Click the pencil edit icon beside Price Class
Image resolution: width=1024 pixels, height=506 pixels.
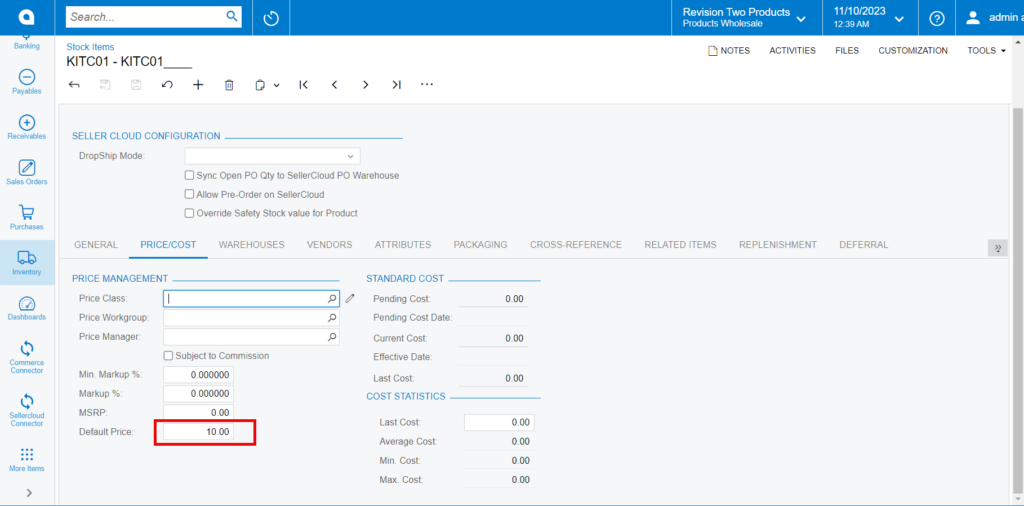(350, 298)
